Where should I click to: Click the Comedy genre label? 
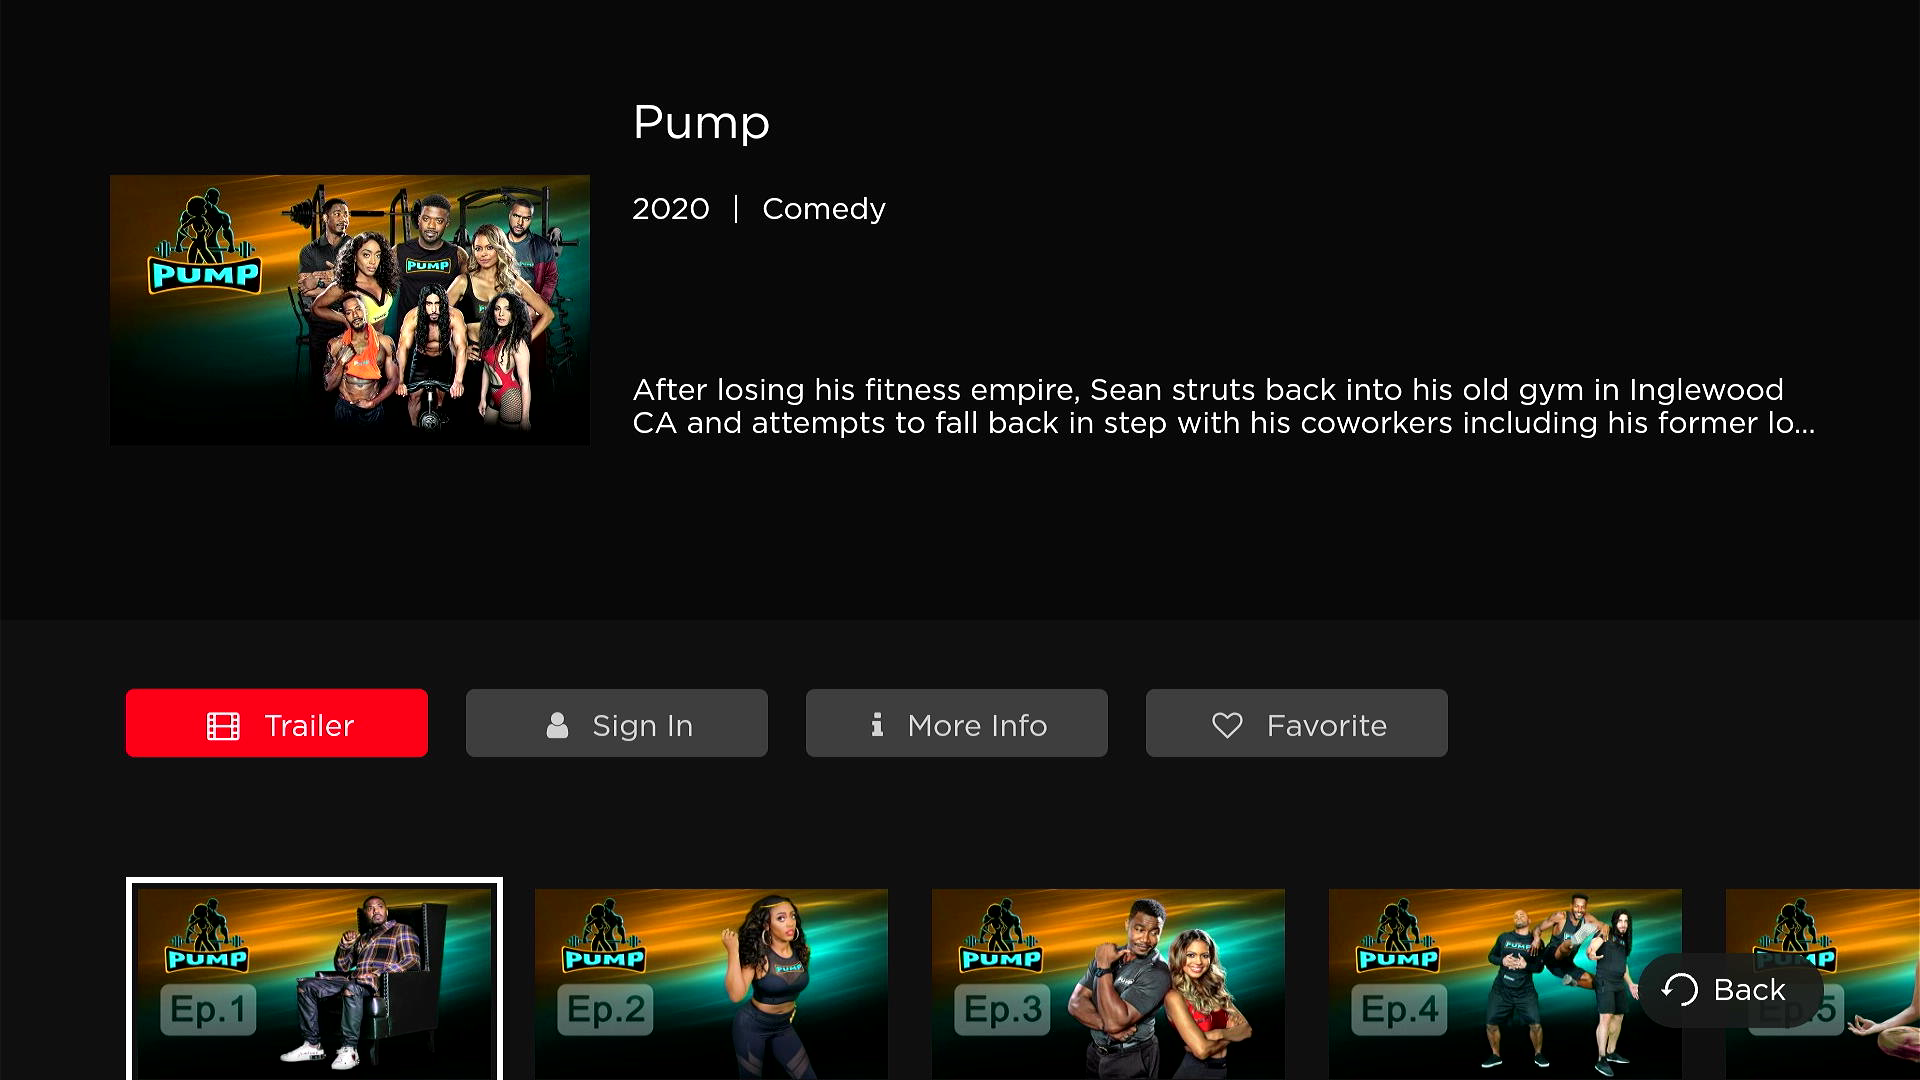click(x=824, y=209)
